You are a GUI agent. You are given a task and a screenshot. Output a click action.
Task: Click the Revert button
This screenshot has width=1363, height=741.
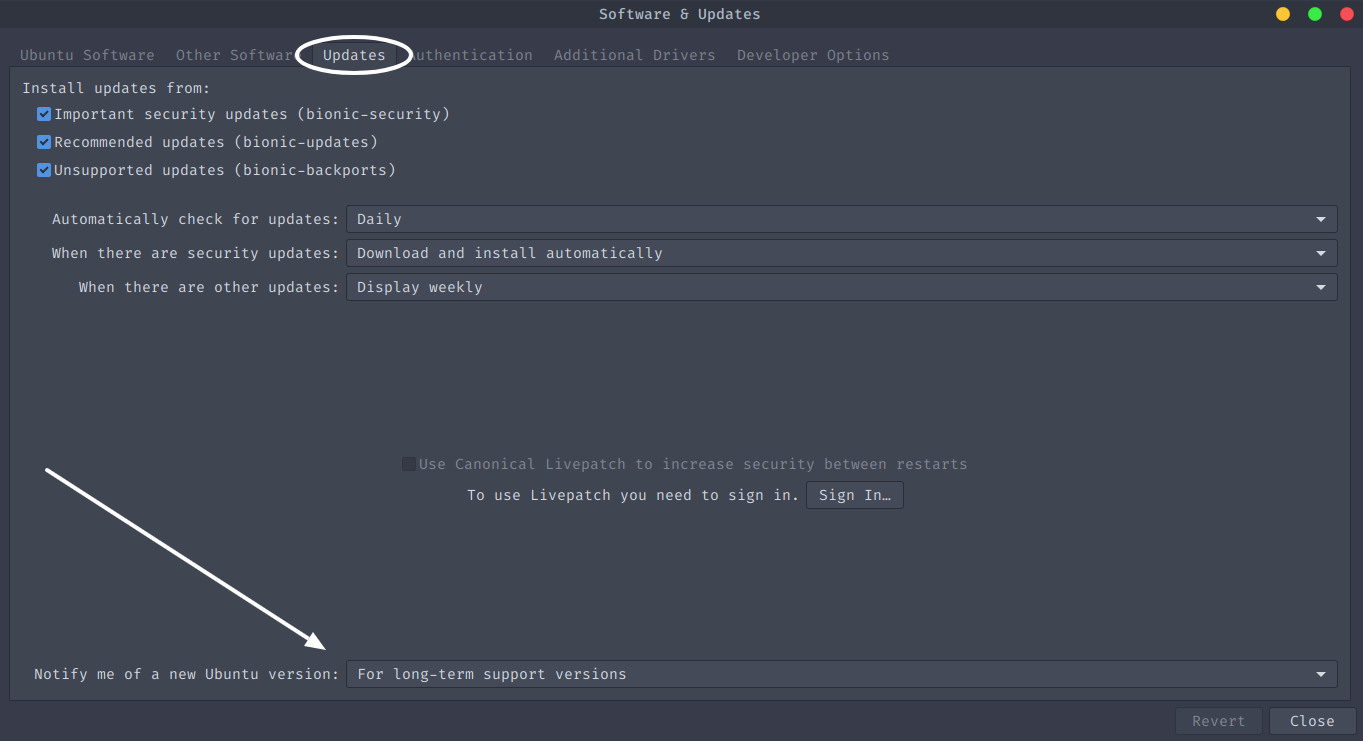click(x=1219, y=721)
